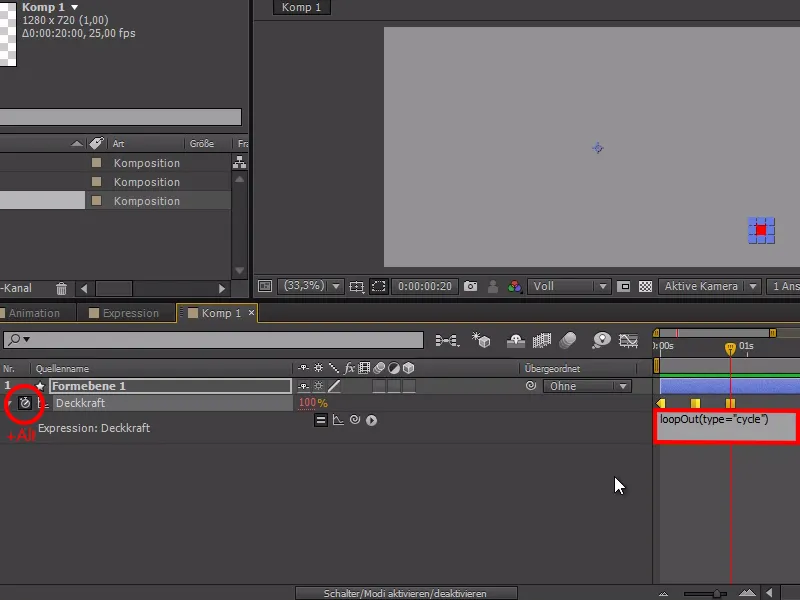Disable the expression with the equals toggle

[321, 420]
